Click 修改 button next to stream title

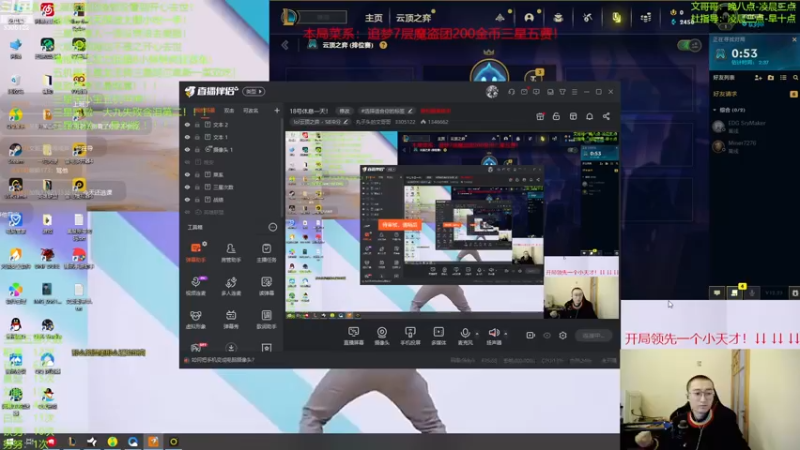coord(344,111)
